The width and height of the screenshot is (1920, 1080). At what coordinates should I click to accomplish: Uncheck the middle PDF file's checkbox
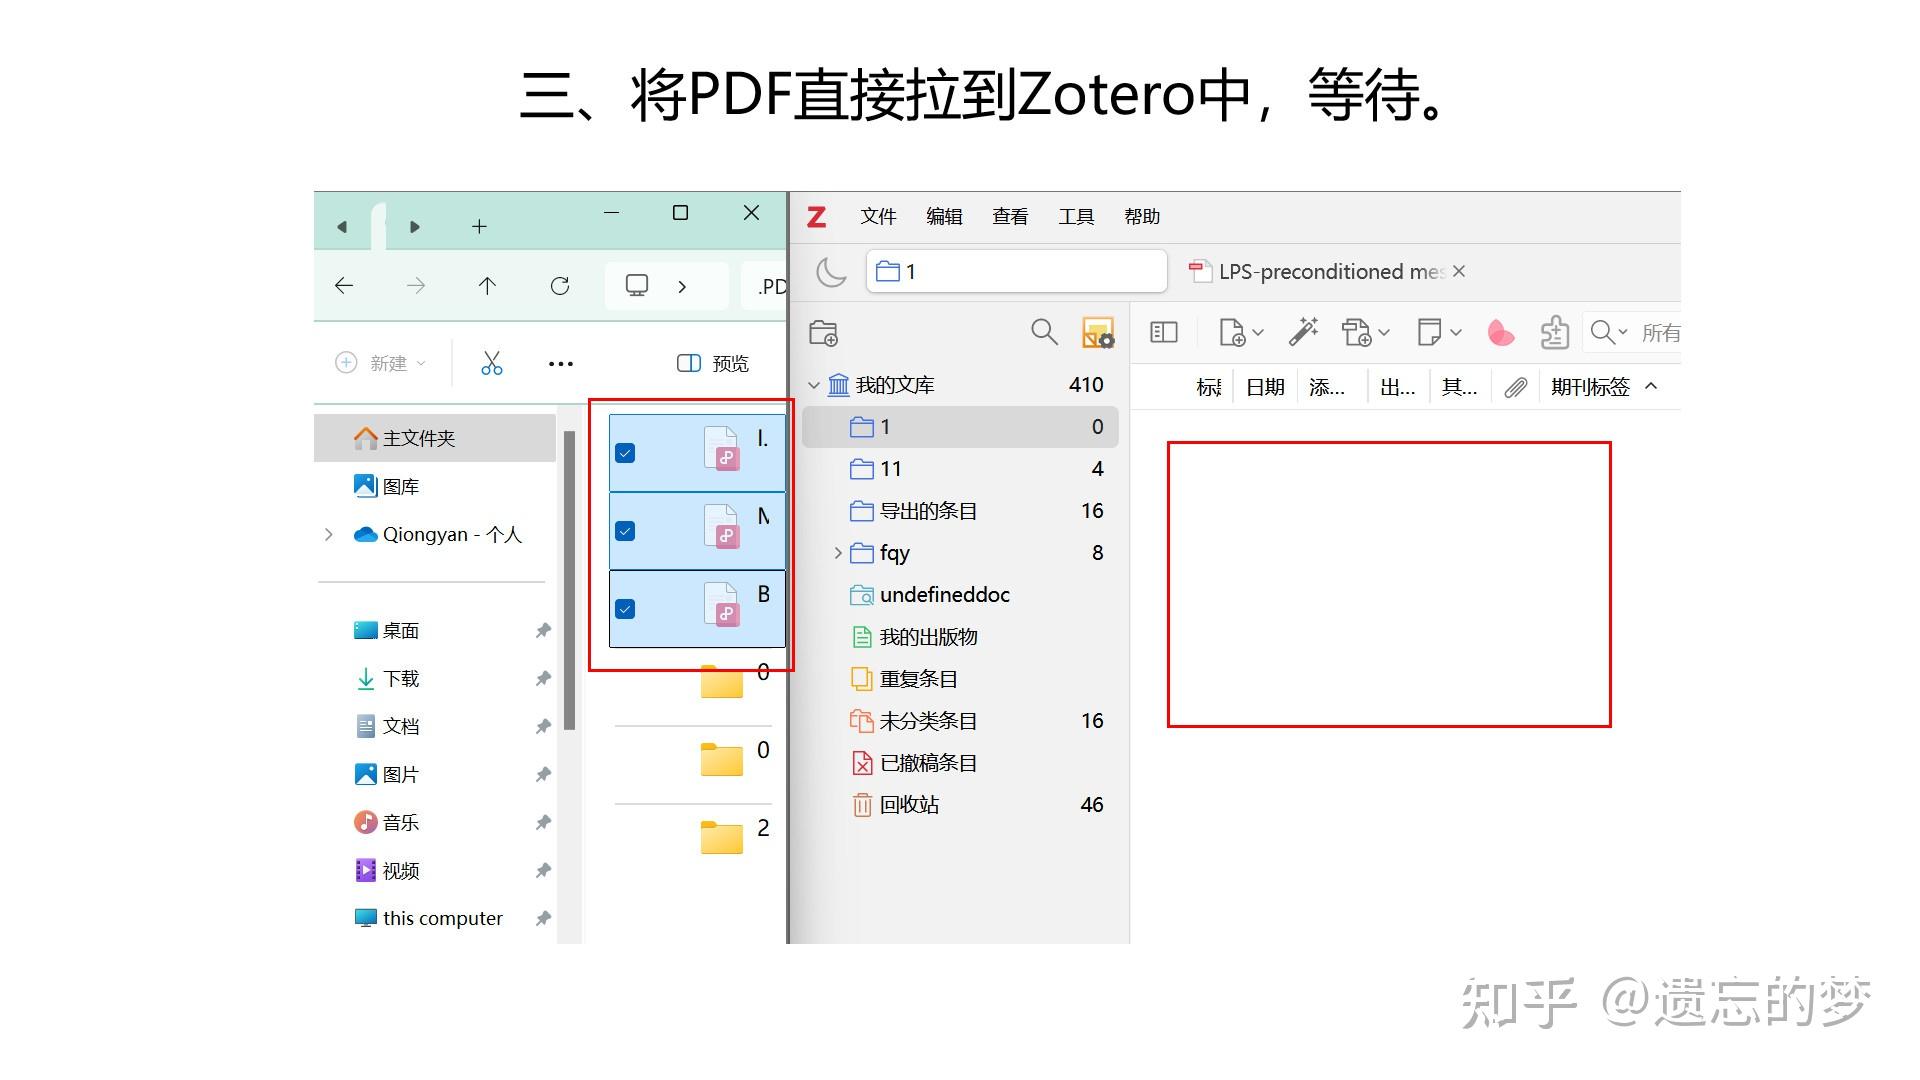click(x=626, y=530)
